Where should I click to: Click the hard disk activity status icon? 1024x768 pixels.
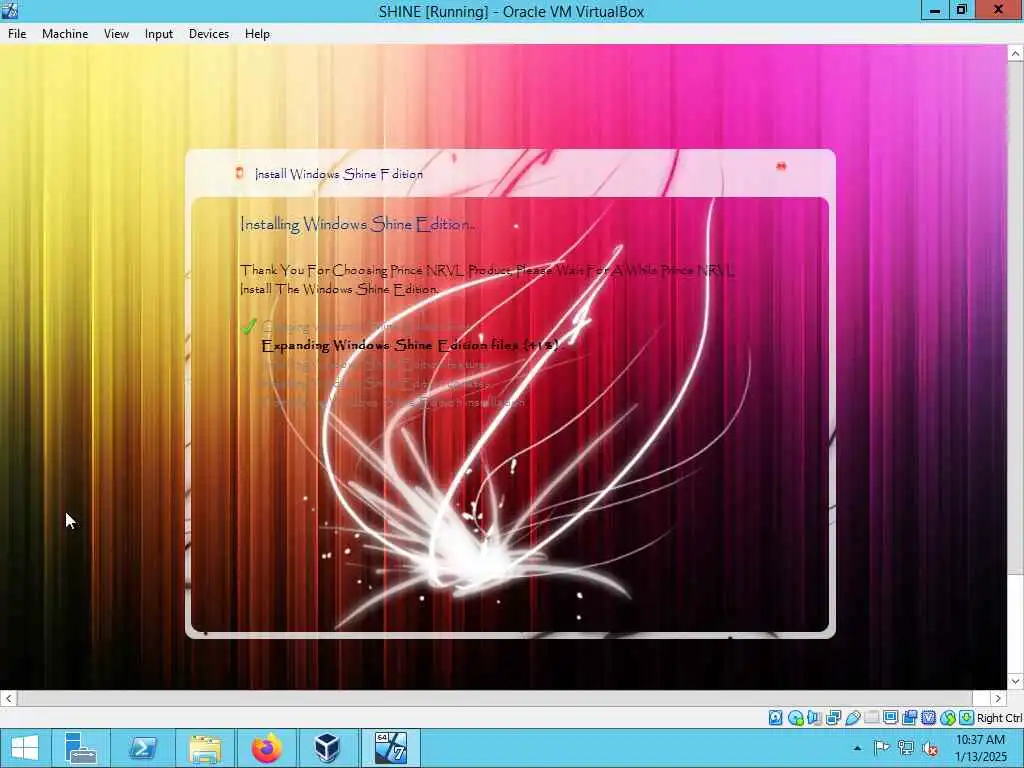(x=776, y=718)
